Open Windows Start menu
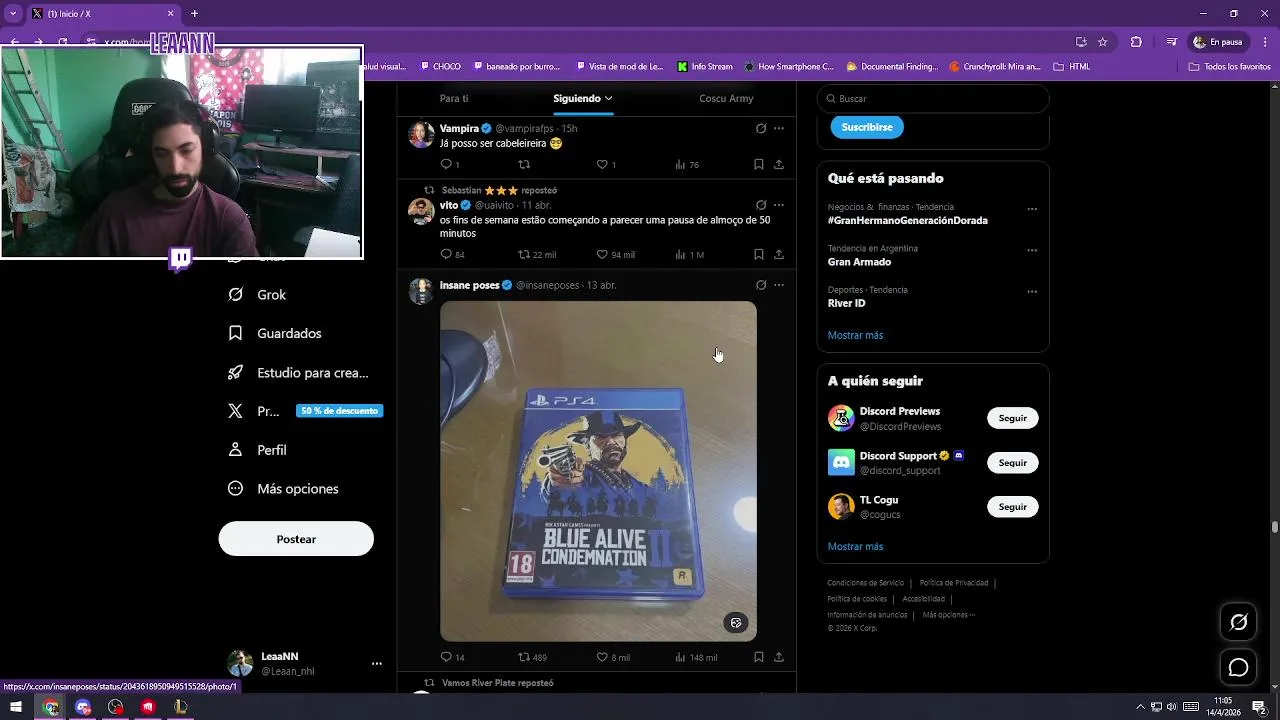 pyautogui.click(x=16, y=707)
